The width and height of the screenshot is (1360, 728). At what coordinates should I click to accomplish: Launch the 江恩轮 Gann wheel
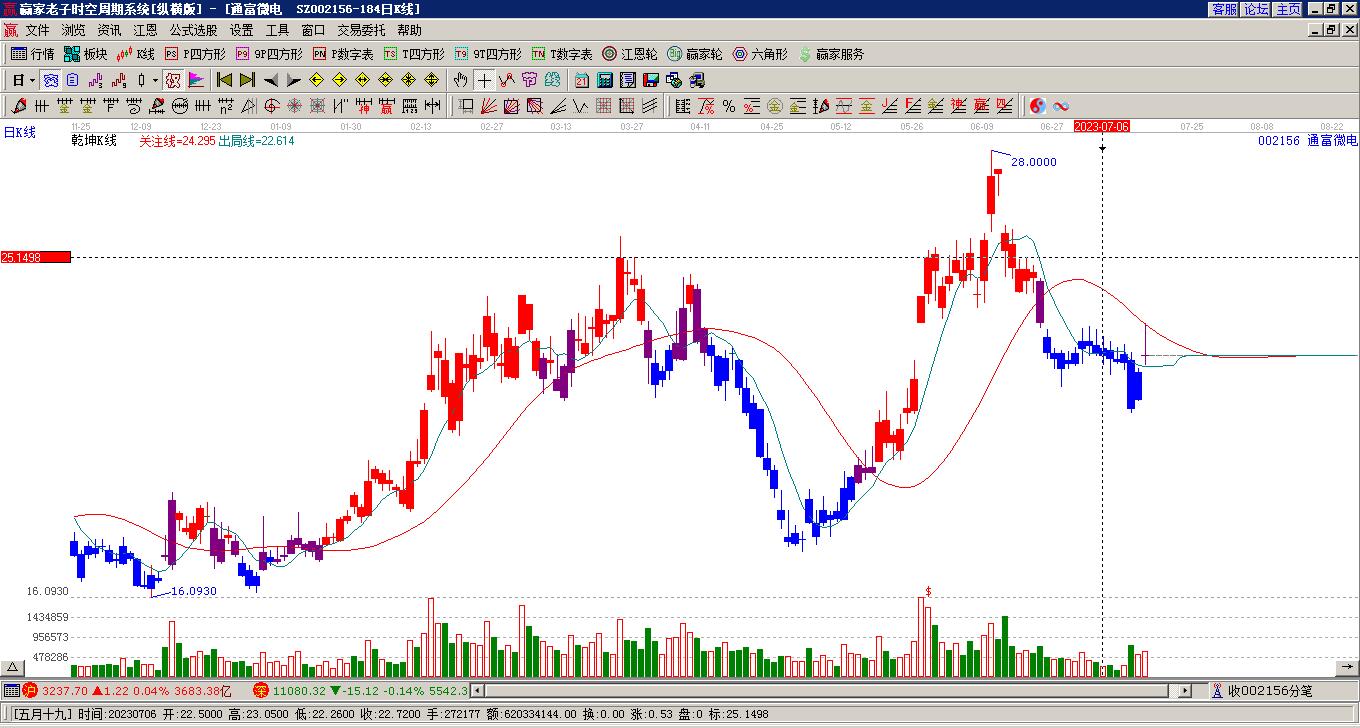[x=630, y=54]
